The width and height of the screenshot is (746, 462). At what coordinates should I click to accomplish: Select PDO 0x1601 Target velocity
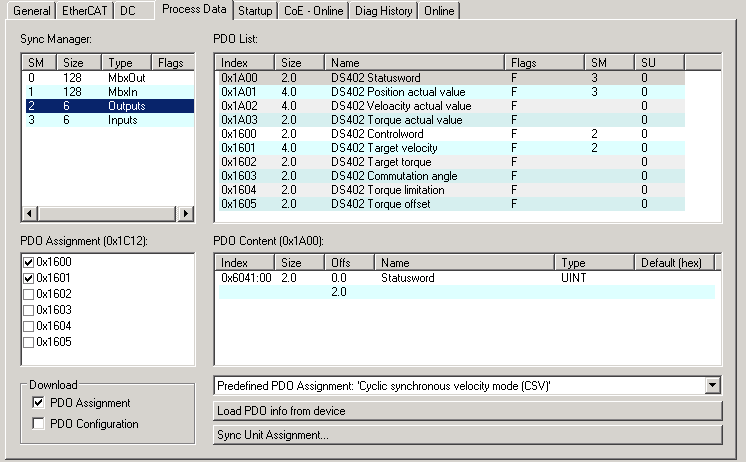tap(452, 148)
